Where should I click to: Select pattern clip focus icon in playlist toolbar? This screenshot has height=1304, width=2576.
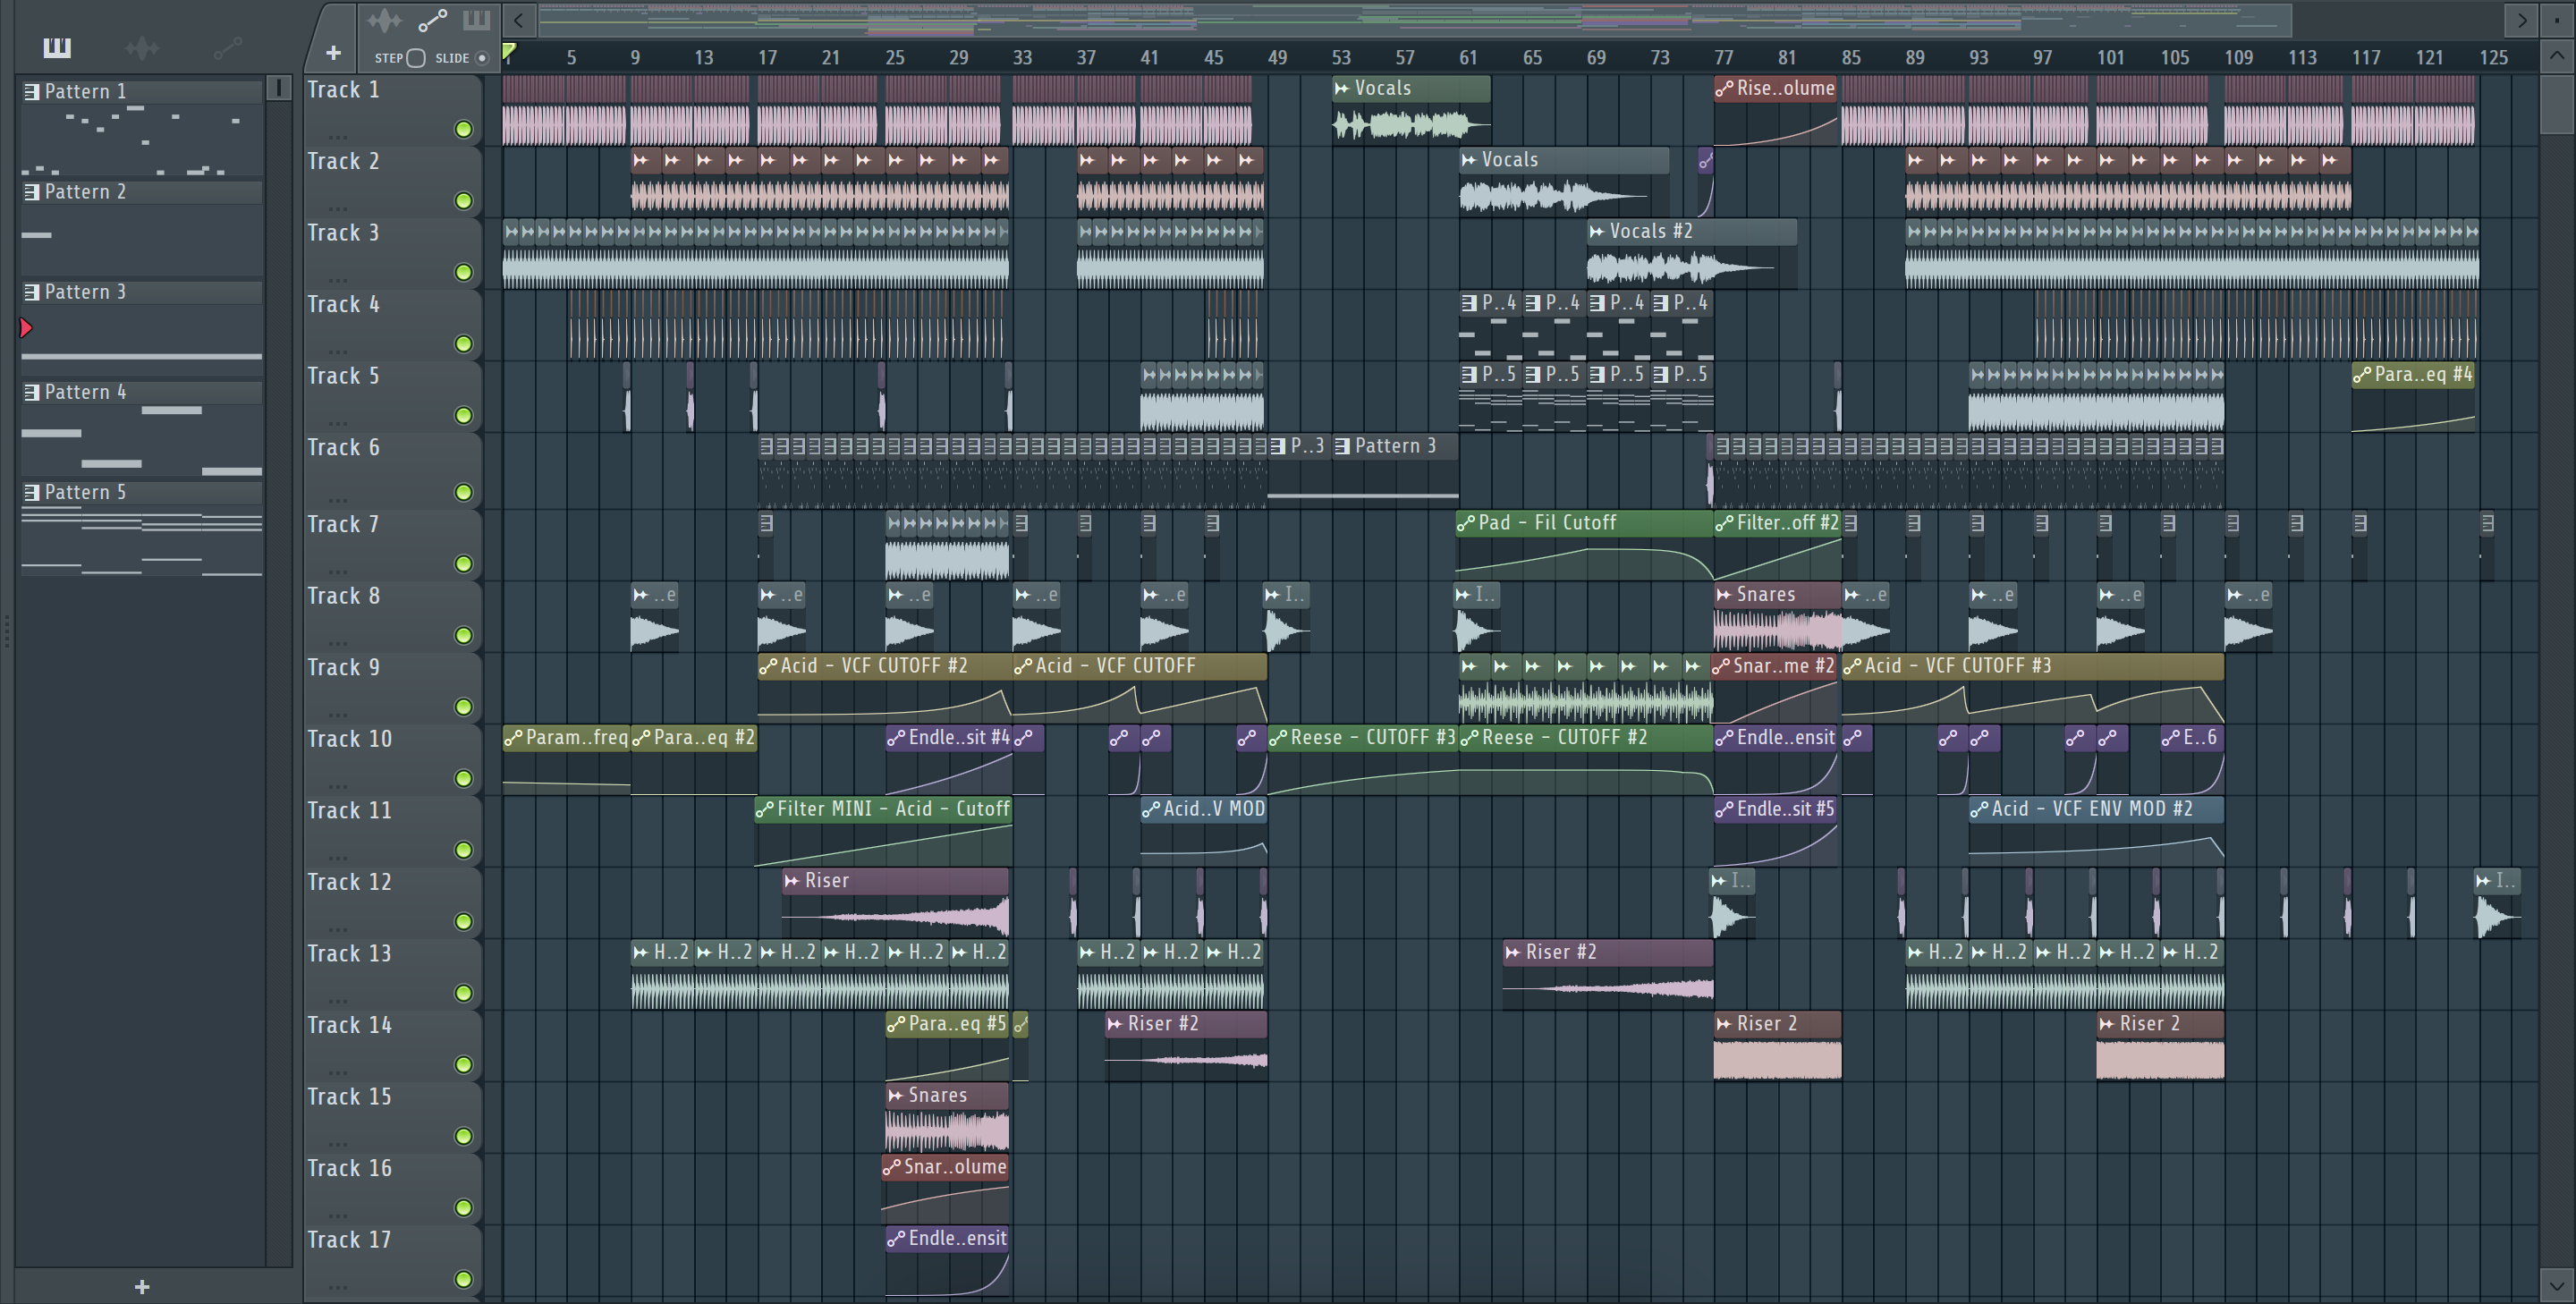click(476, 20)
